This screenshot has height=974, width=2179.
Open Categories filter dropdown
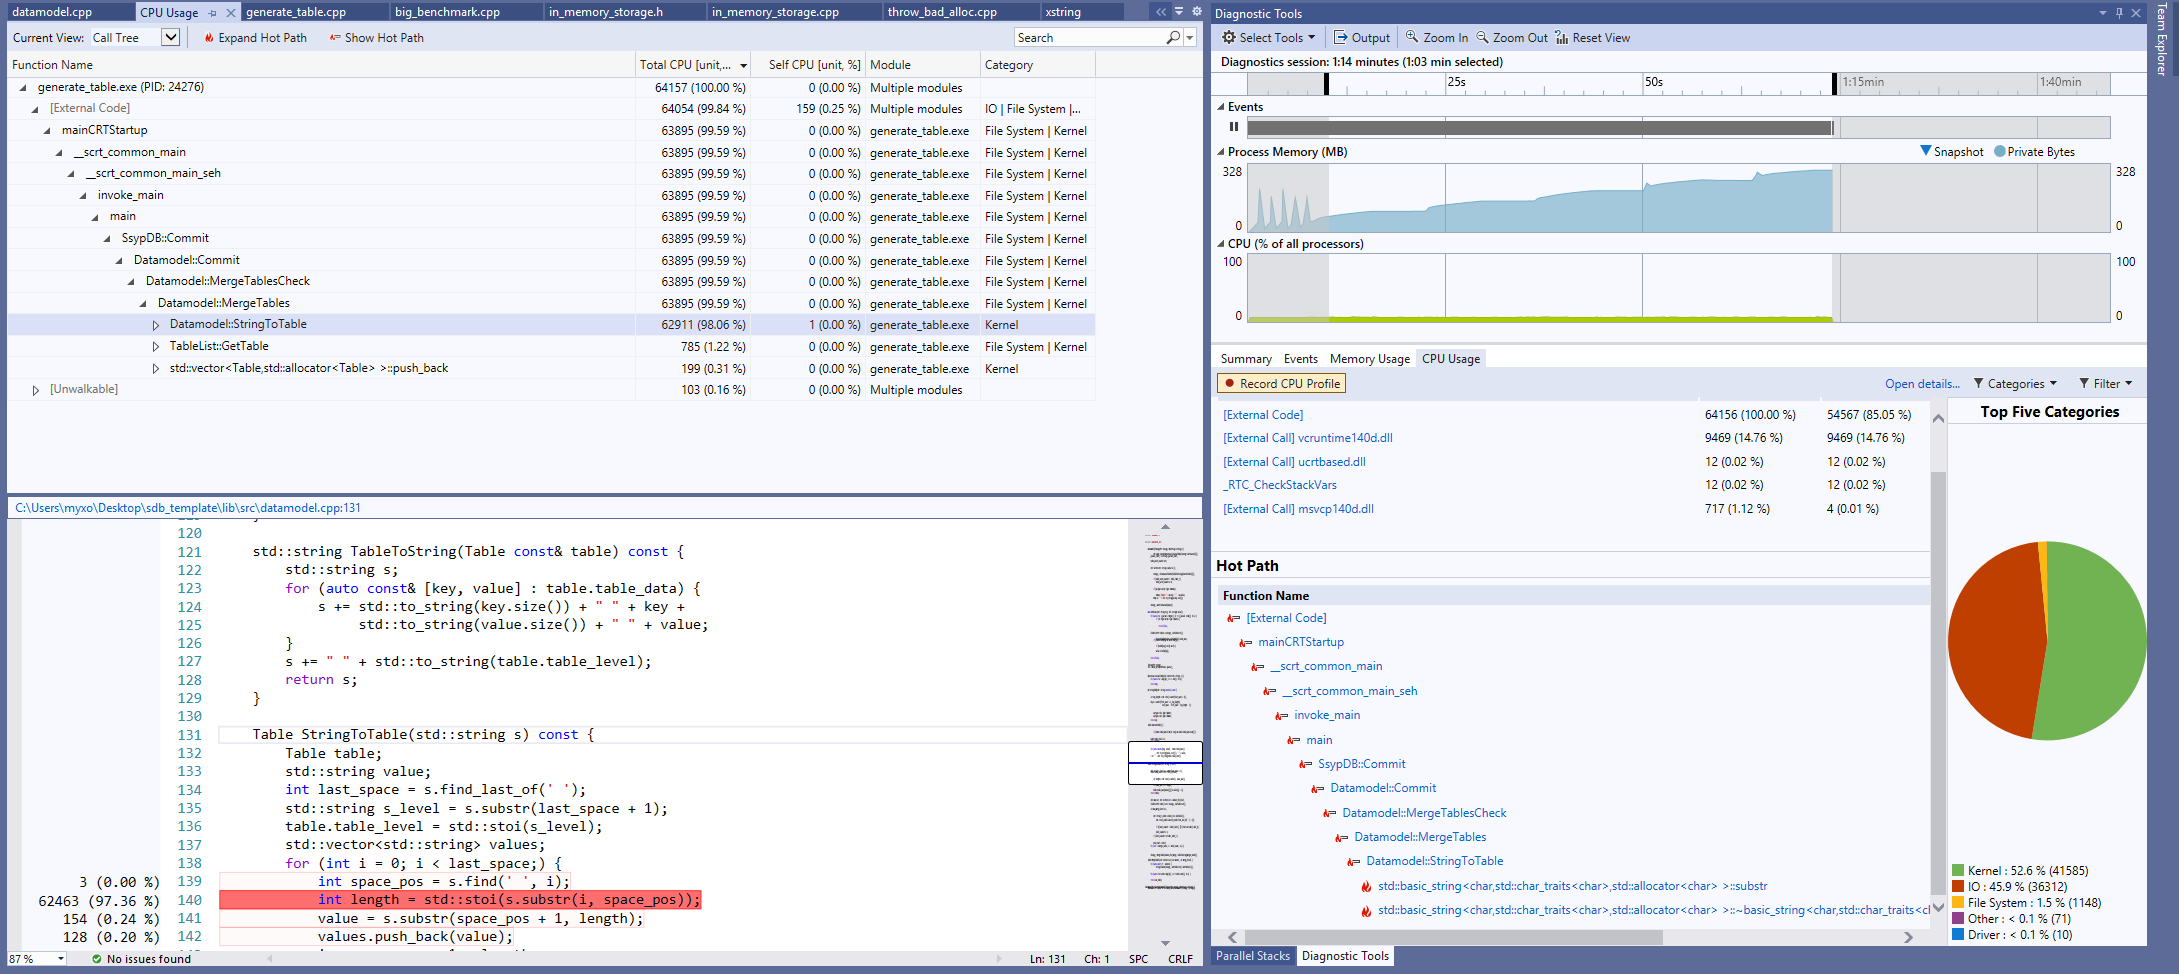(x=2015, y=384)
